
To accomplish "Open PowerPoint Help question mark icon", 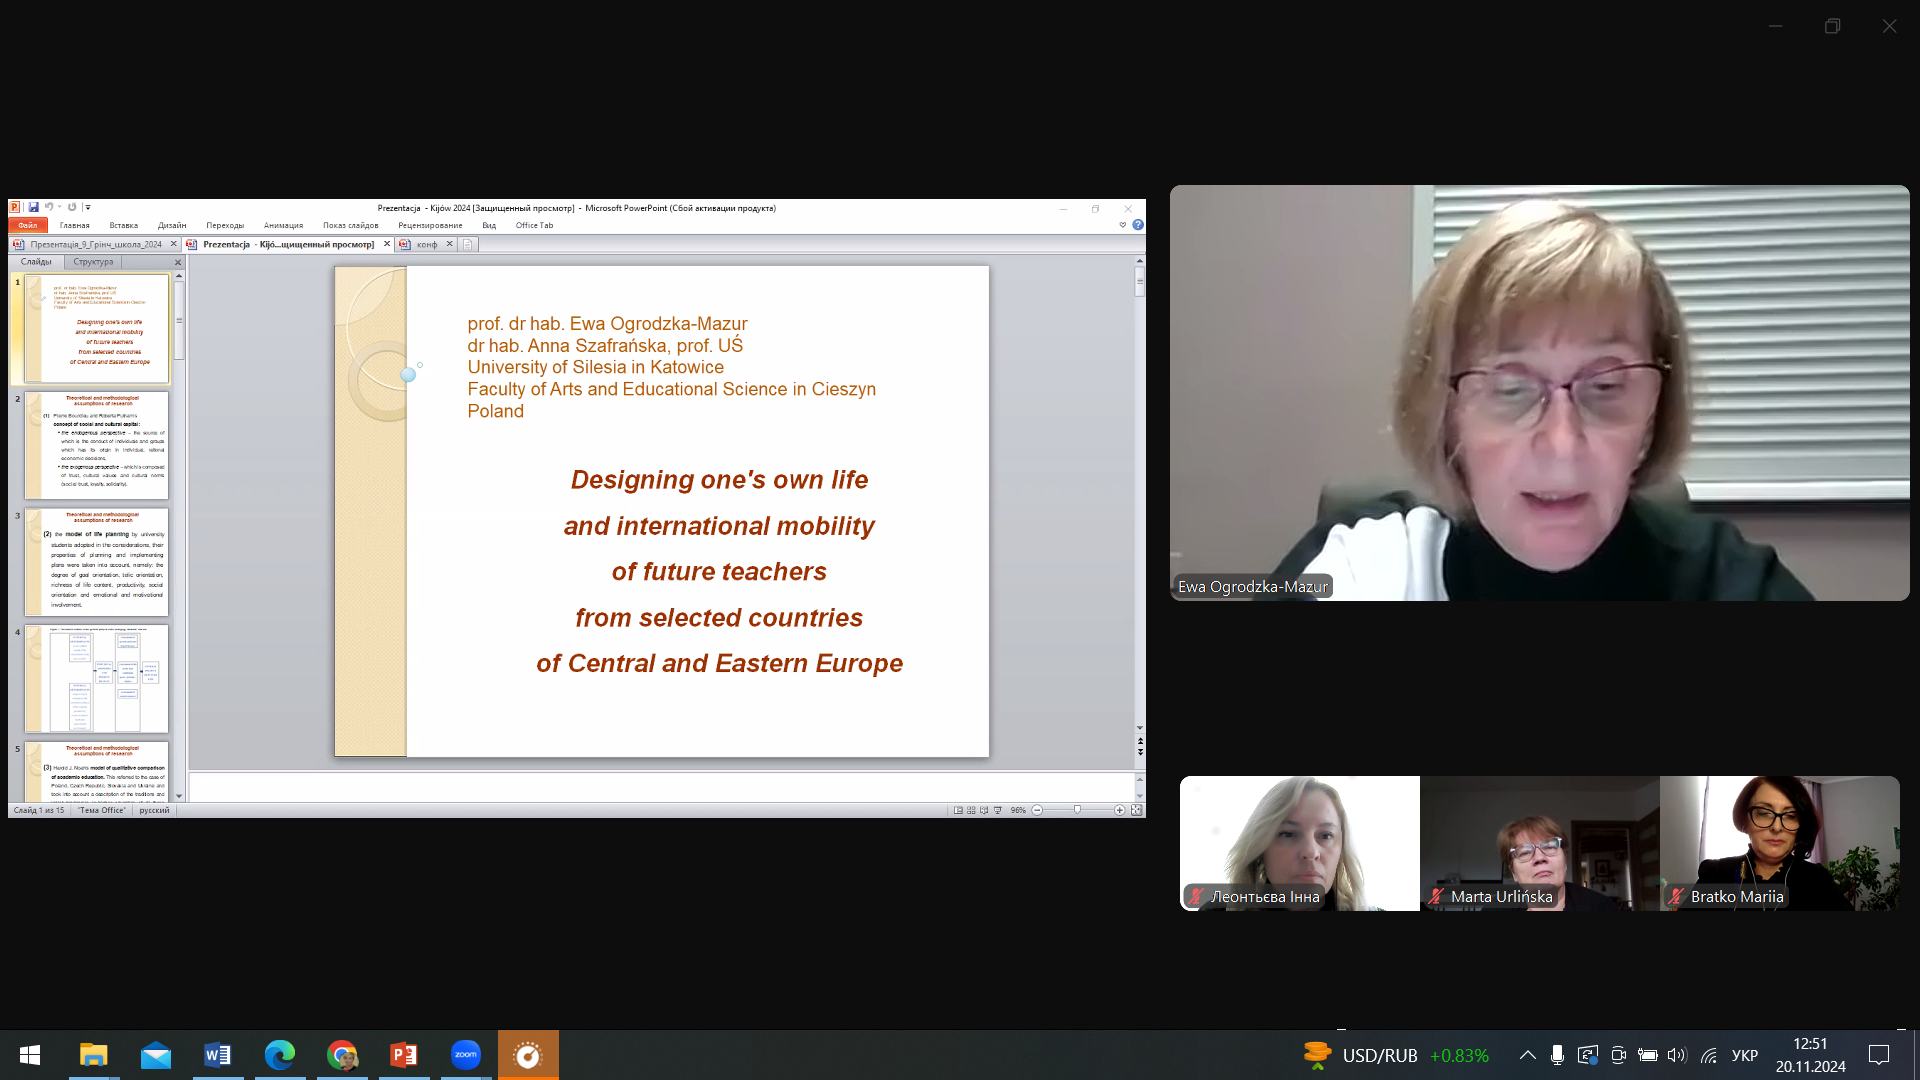I will click(1137, 225).
